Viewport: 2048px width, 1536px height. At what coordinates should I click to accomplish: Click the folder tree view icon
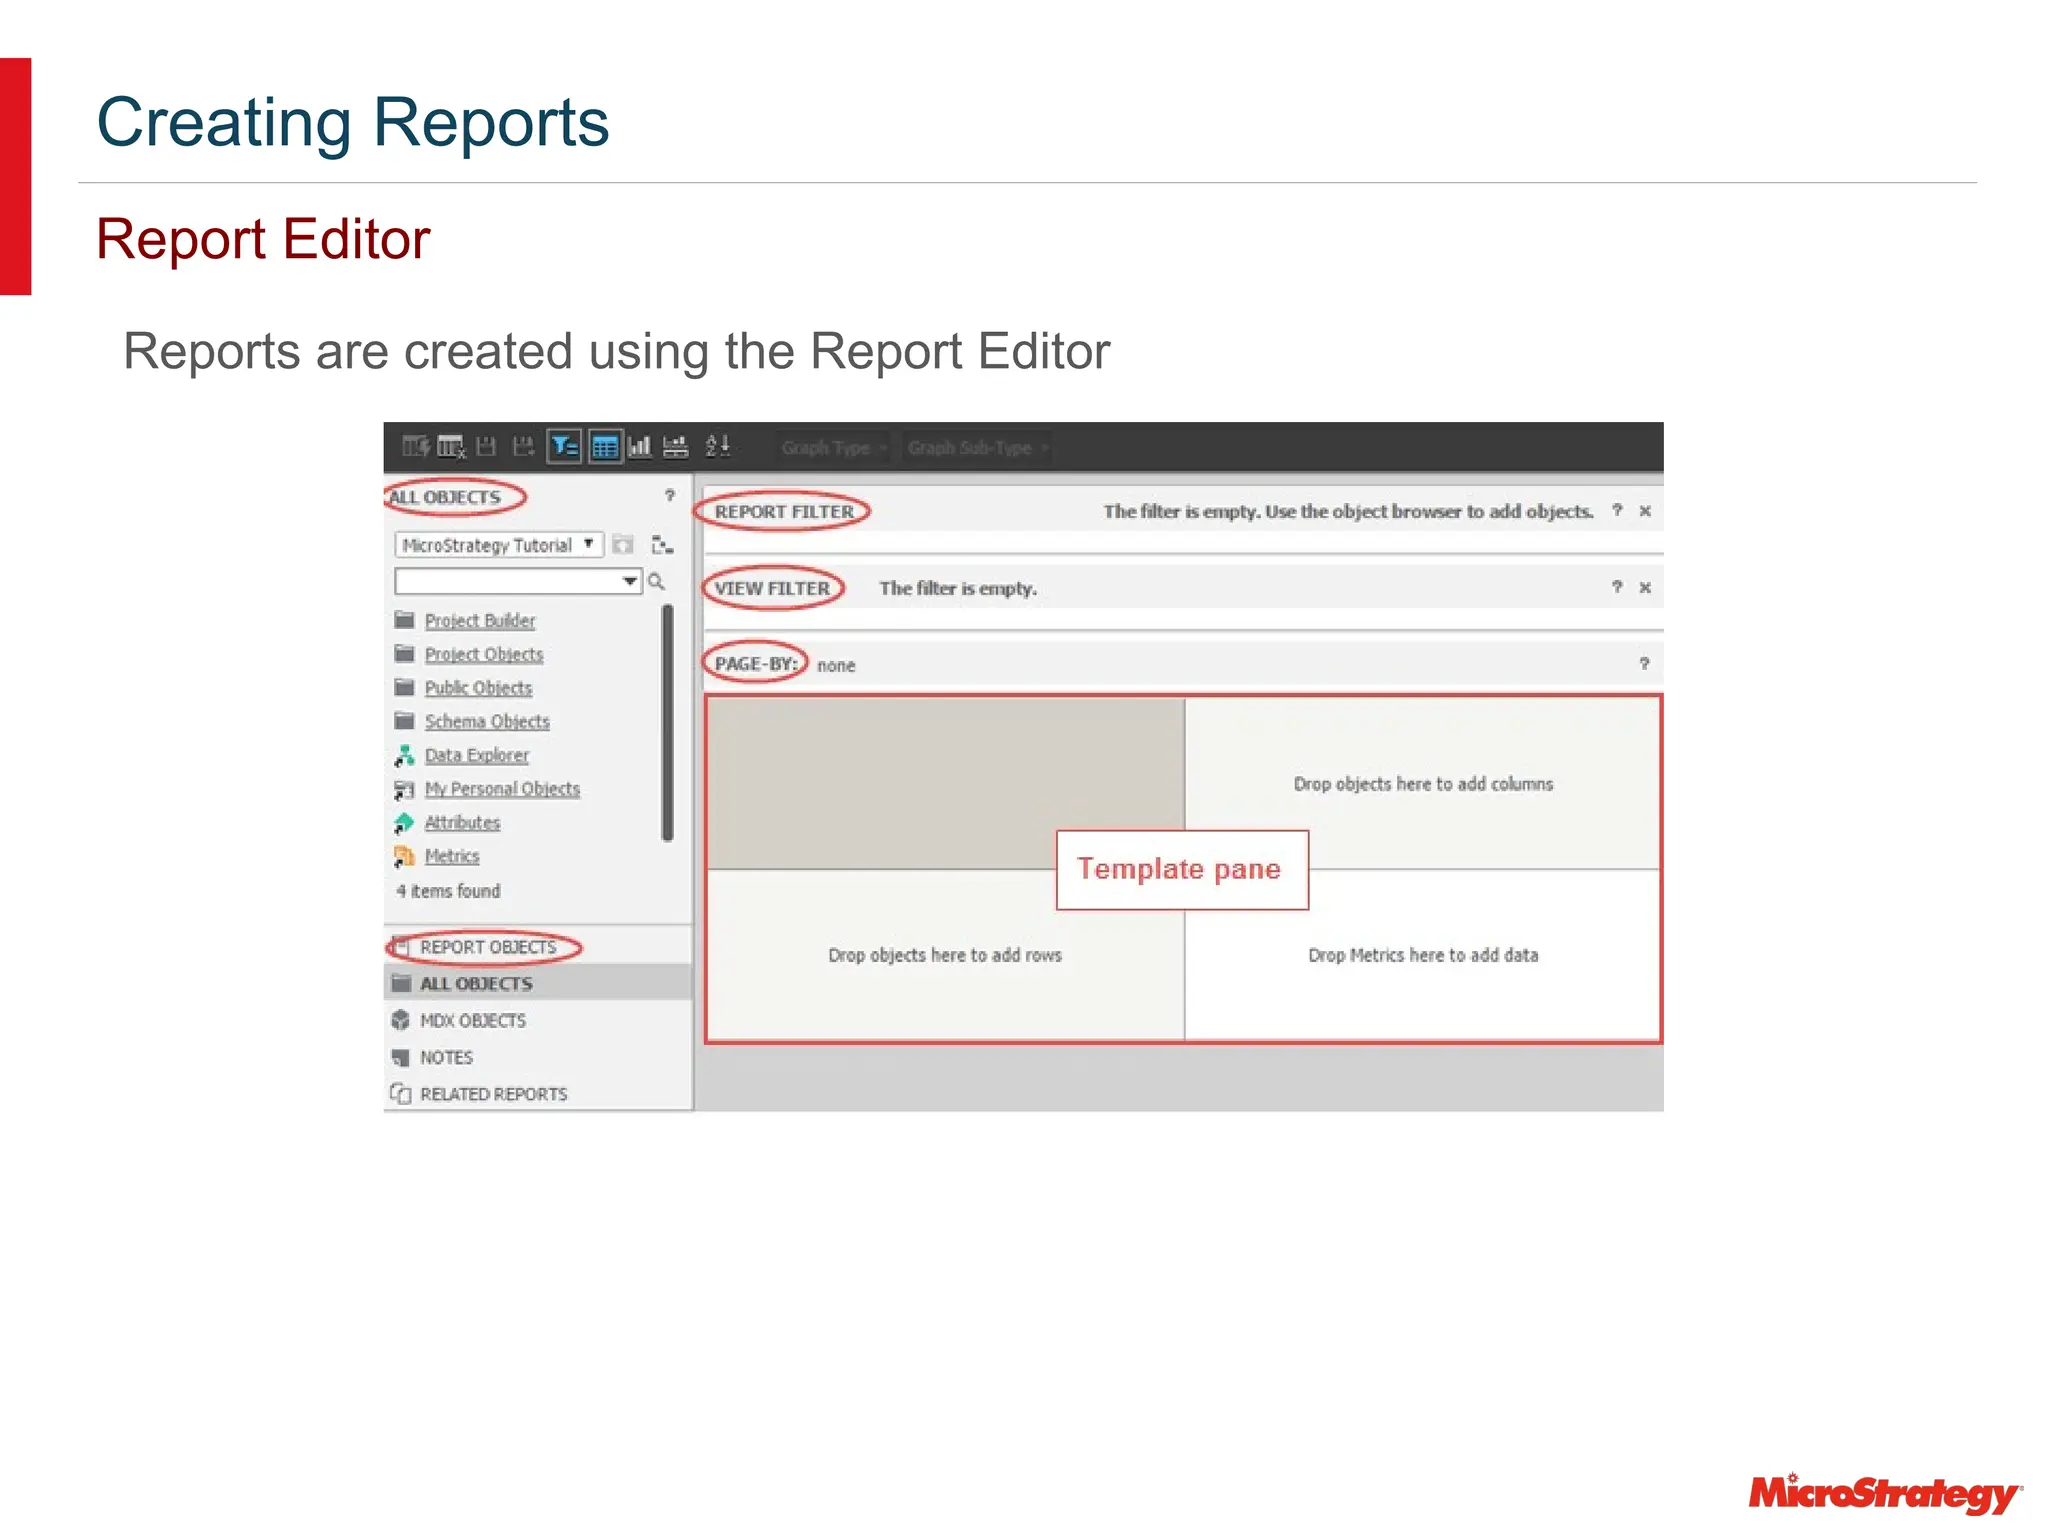click(x=662, y=545)
